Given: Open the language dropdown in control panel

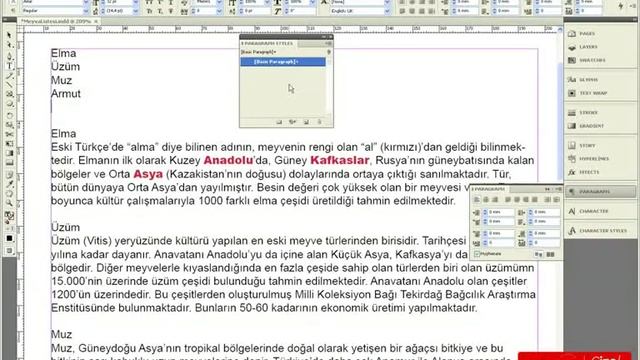Looking at the screenshot, I should point(387,11).
